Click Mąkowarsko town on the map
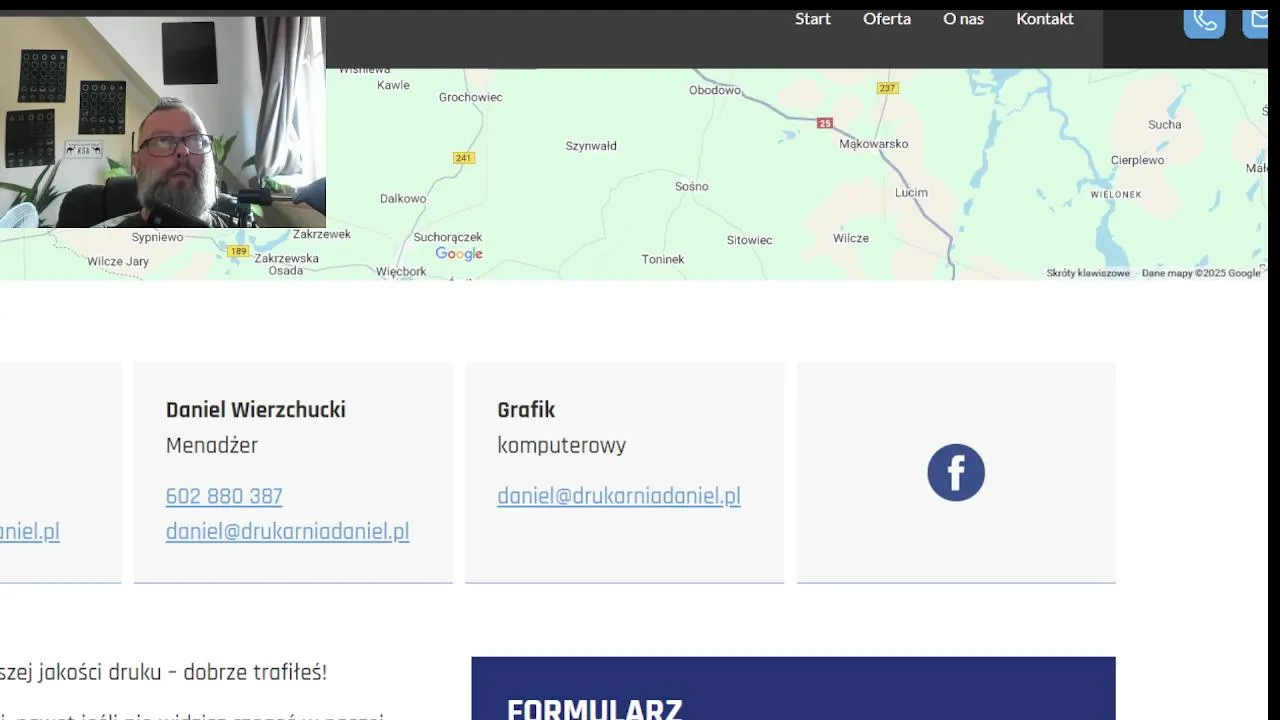This screenshot has width=1280, height=720. tap(874, 144)
